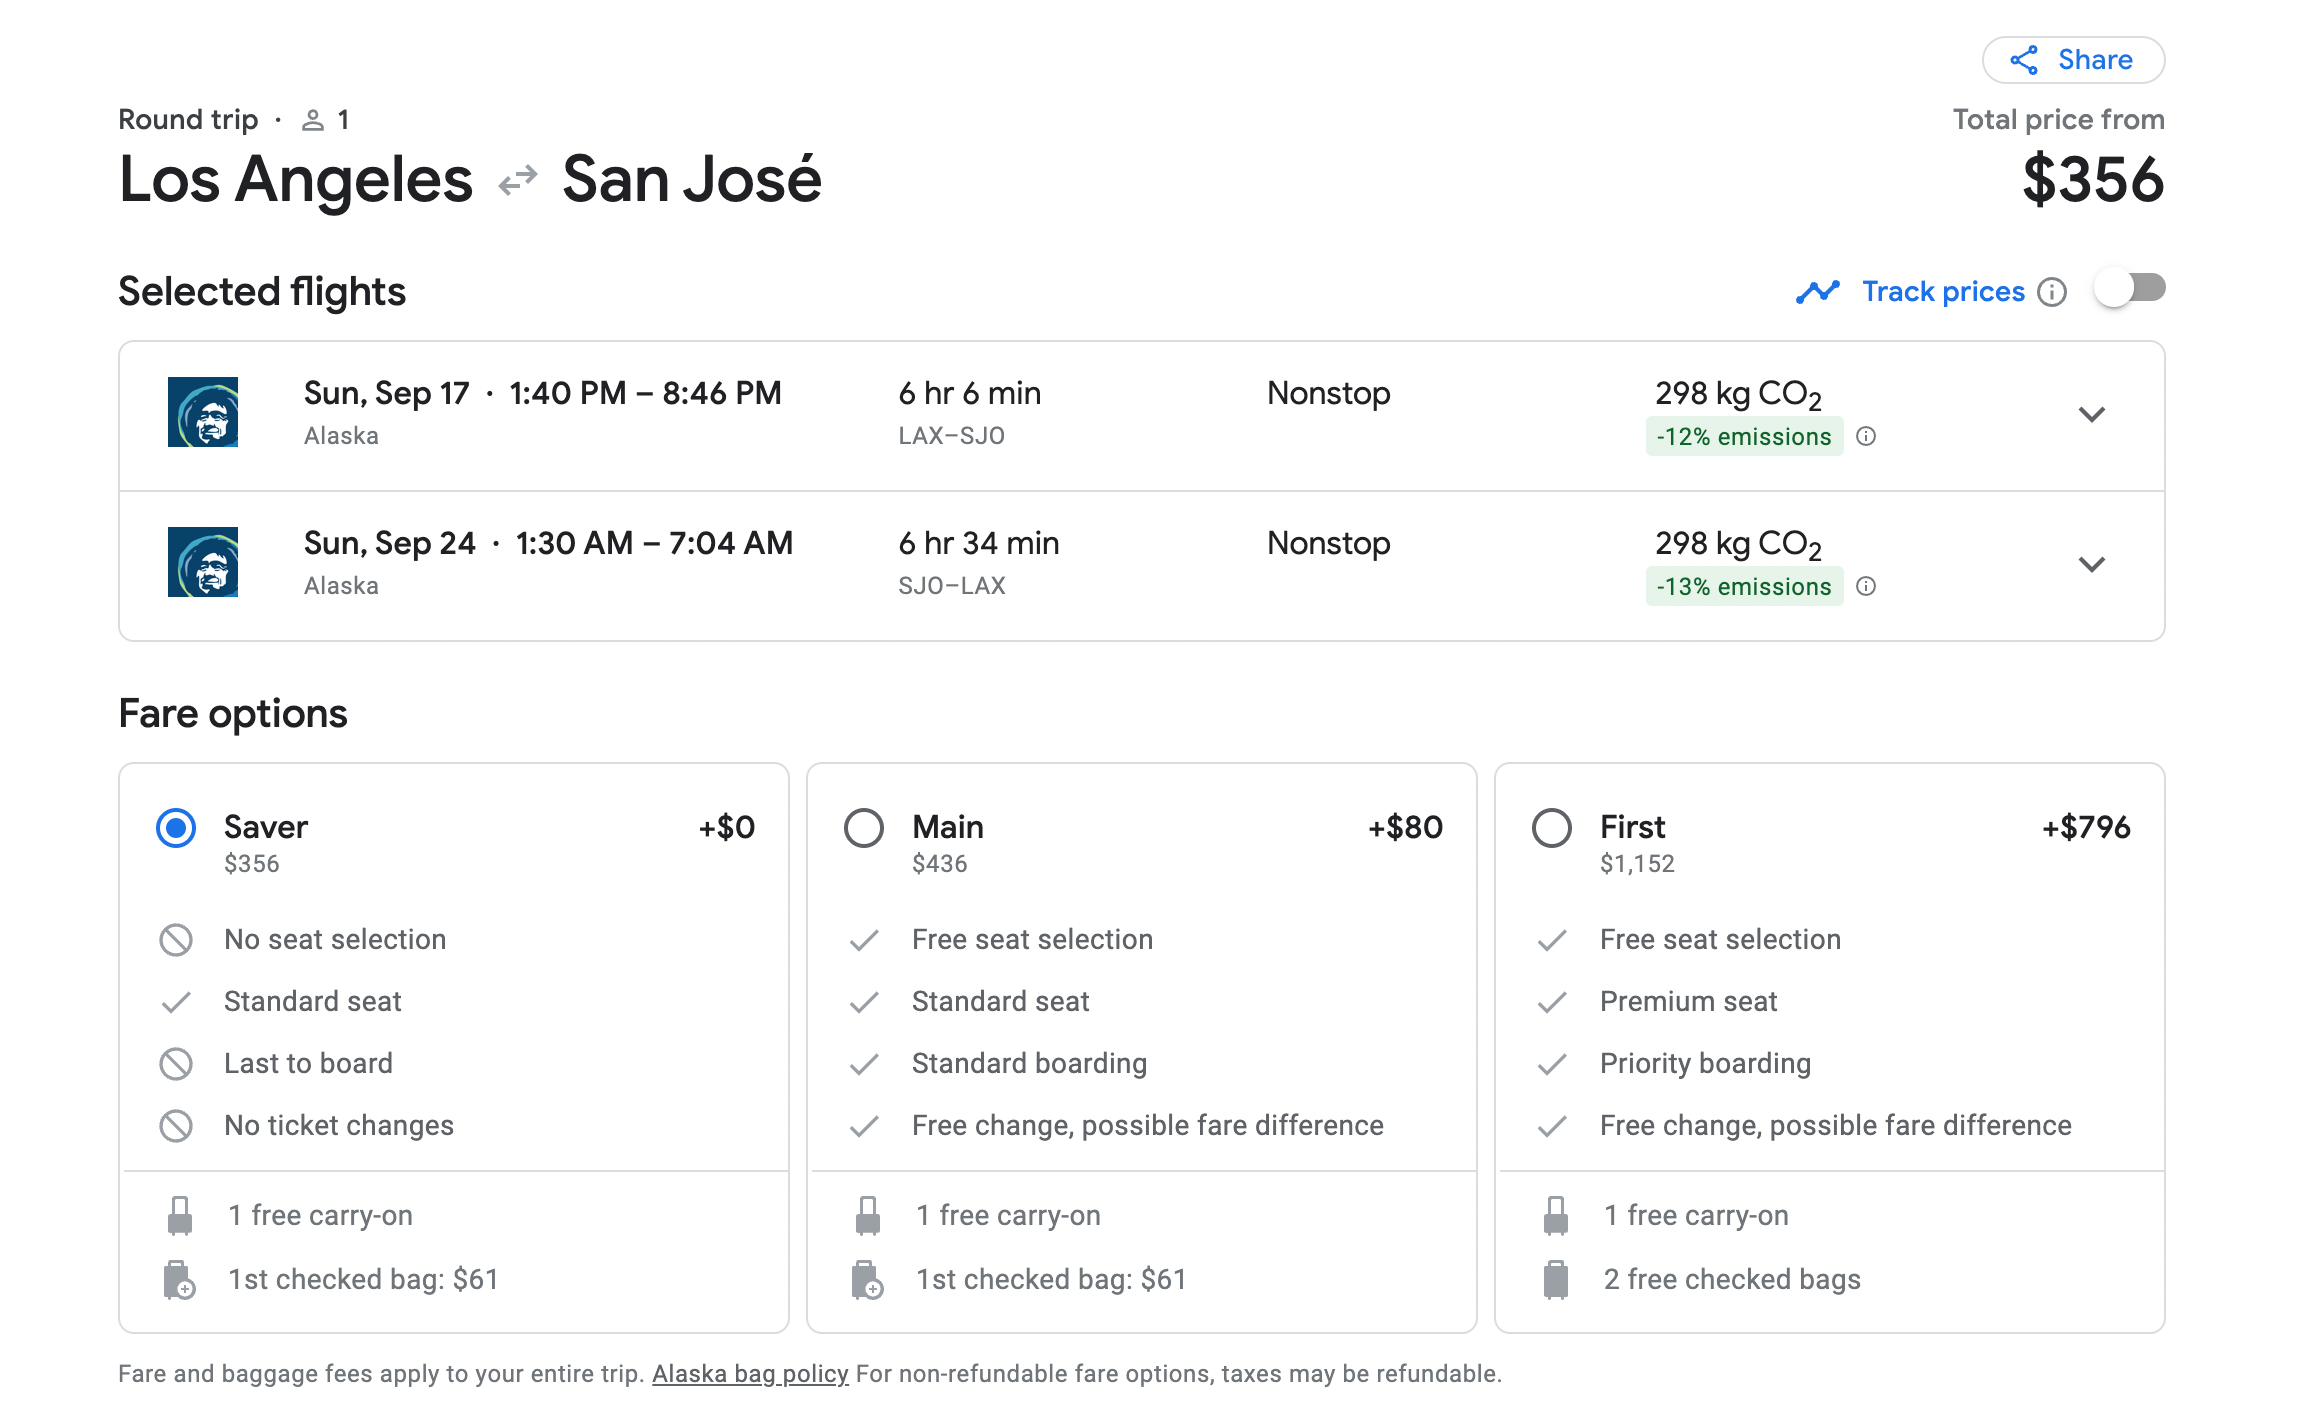Click Alaska logo on Sep 17 flight

pyautogui.click(x=203, y=412)
